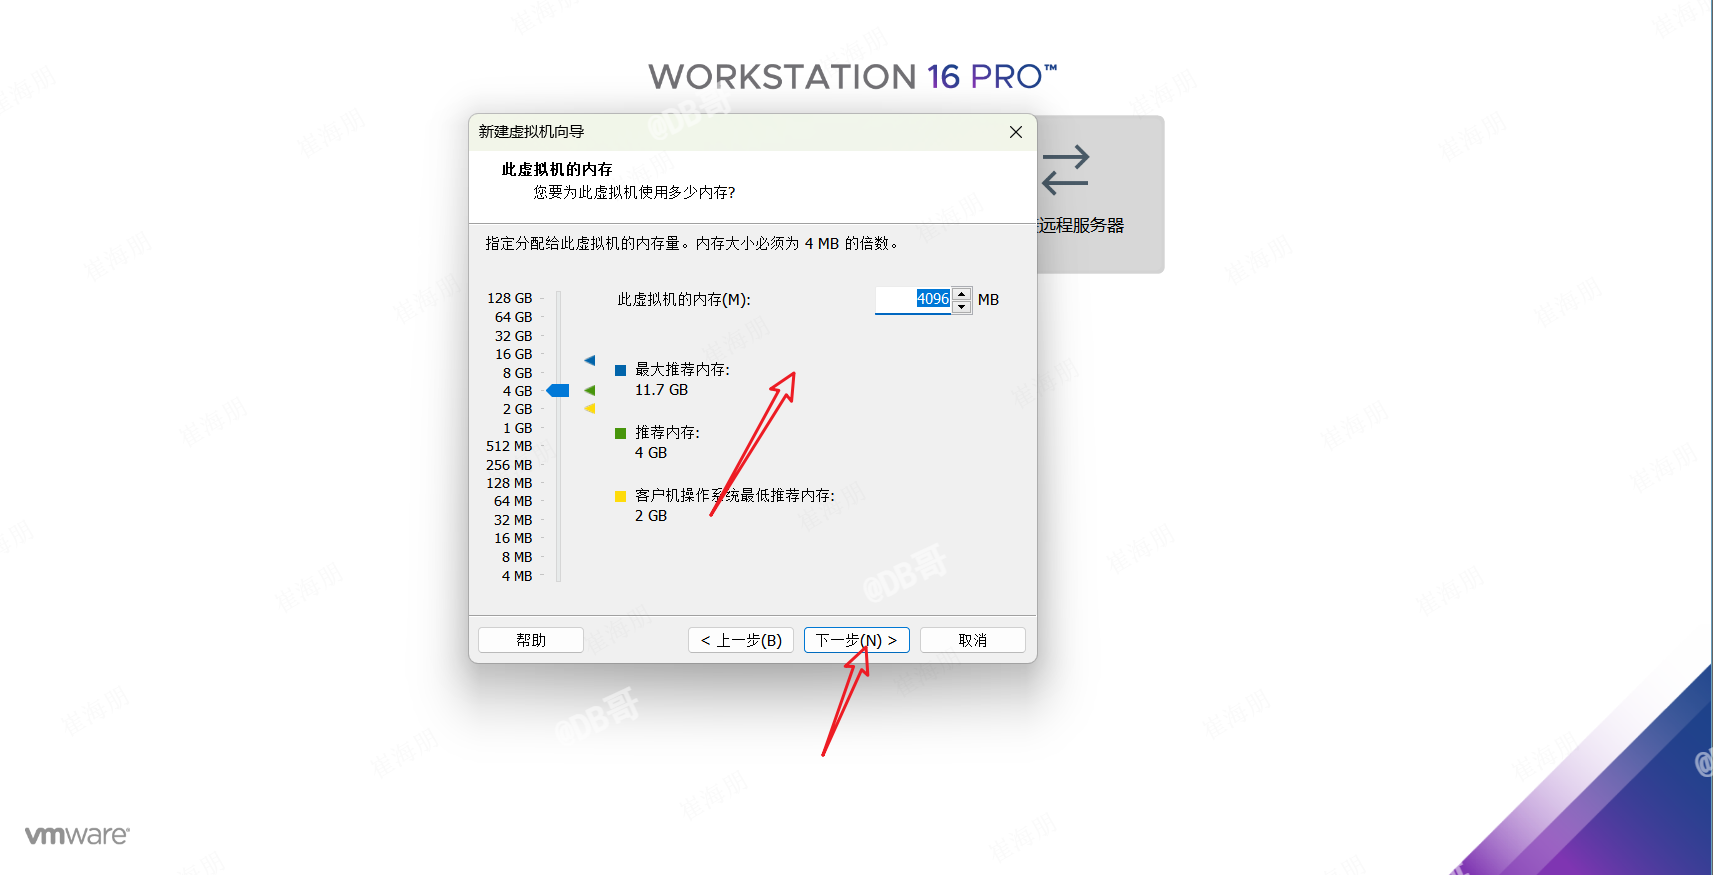Image resolution: width=1713 pixels, height=875 pixels.
Task: Go back with the 上一步(B) button
Action: (x=741, y=640)
